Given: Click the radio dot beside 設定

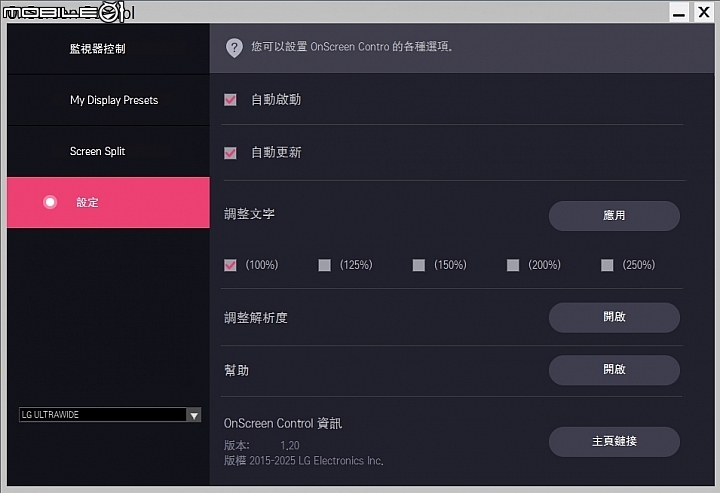Looking at the screenshot, I should (50, 202).
